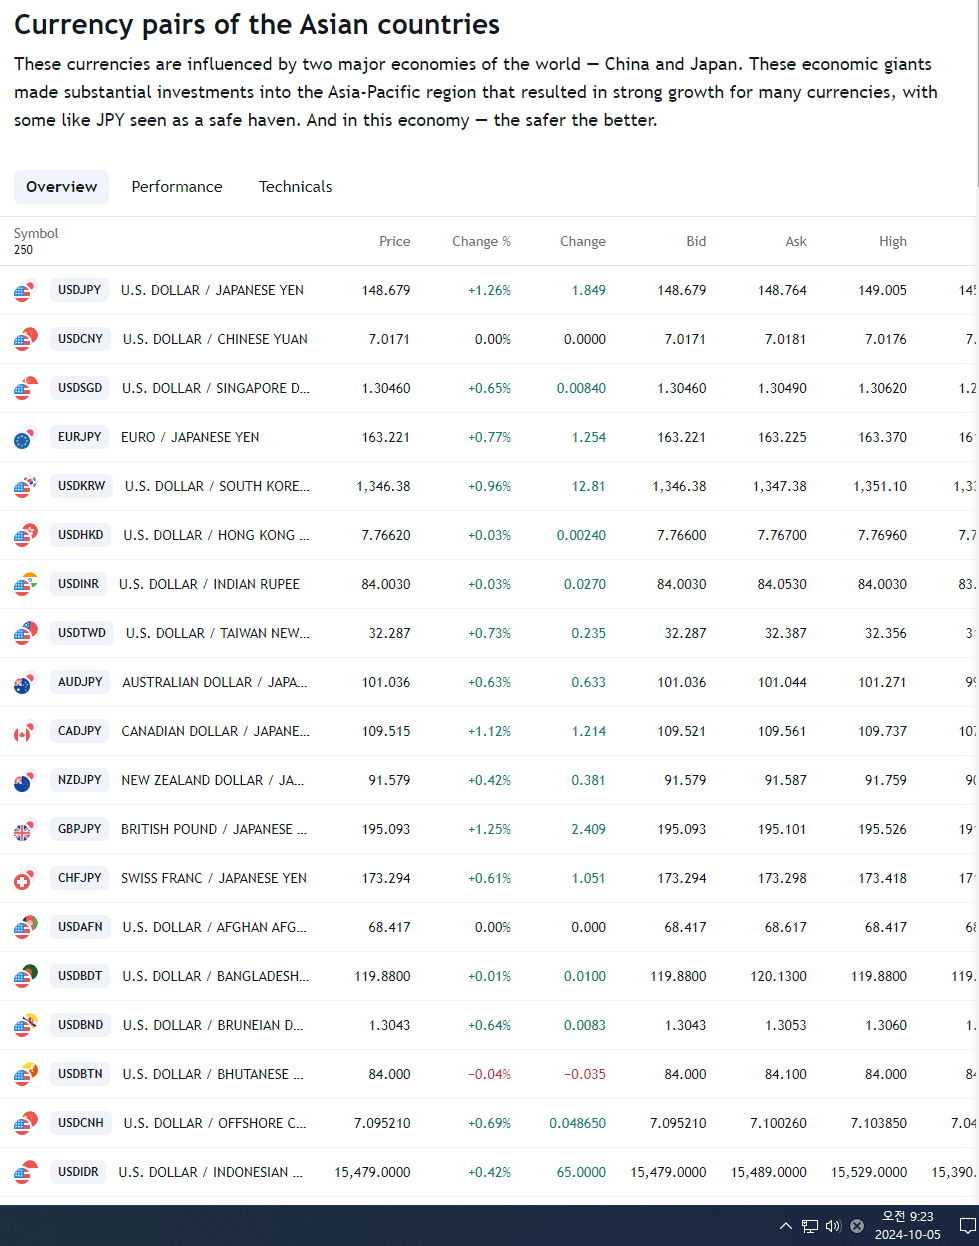Open the taskbar clock and date
This screenshot has height=1246, width=979.
[907, 1226]
